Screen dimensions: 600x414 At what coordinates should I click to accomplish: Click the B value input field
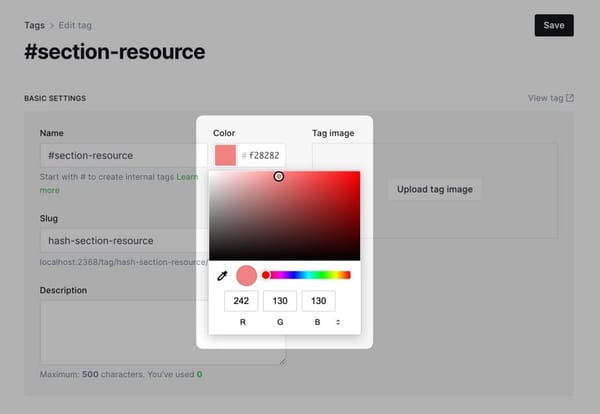click(318, 301)
